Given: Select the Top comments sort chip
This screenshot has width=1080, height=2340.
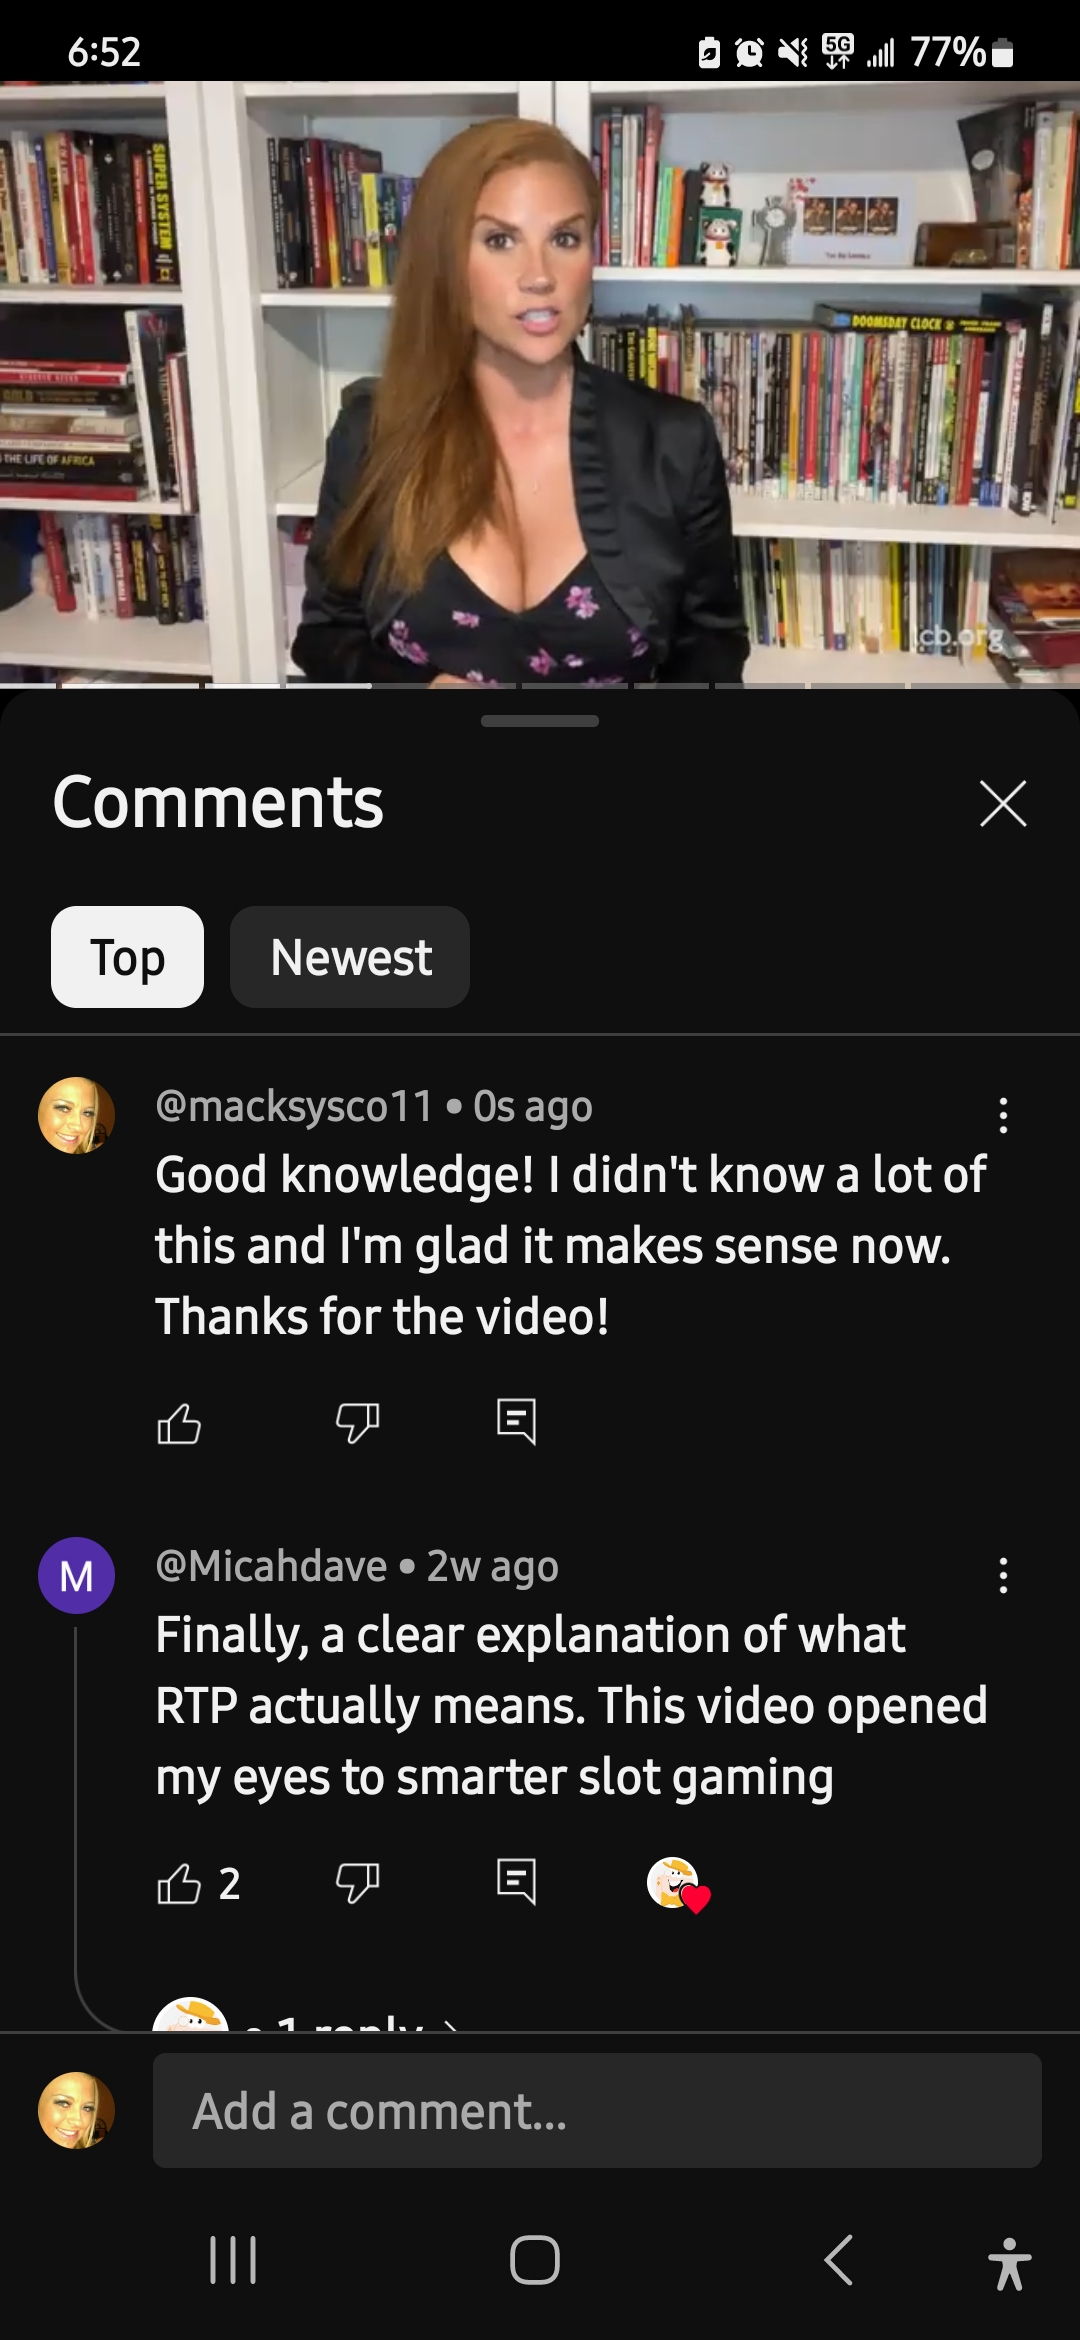Looking at the screenshot, I should click(x=127, y=957).
